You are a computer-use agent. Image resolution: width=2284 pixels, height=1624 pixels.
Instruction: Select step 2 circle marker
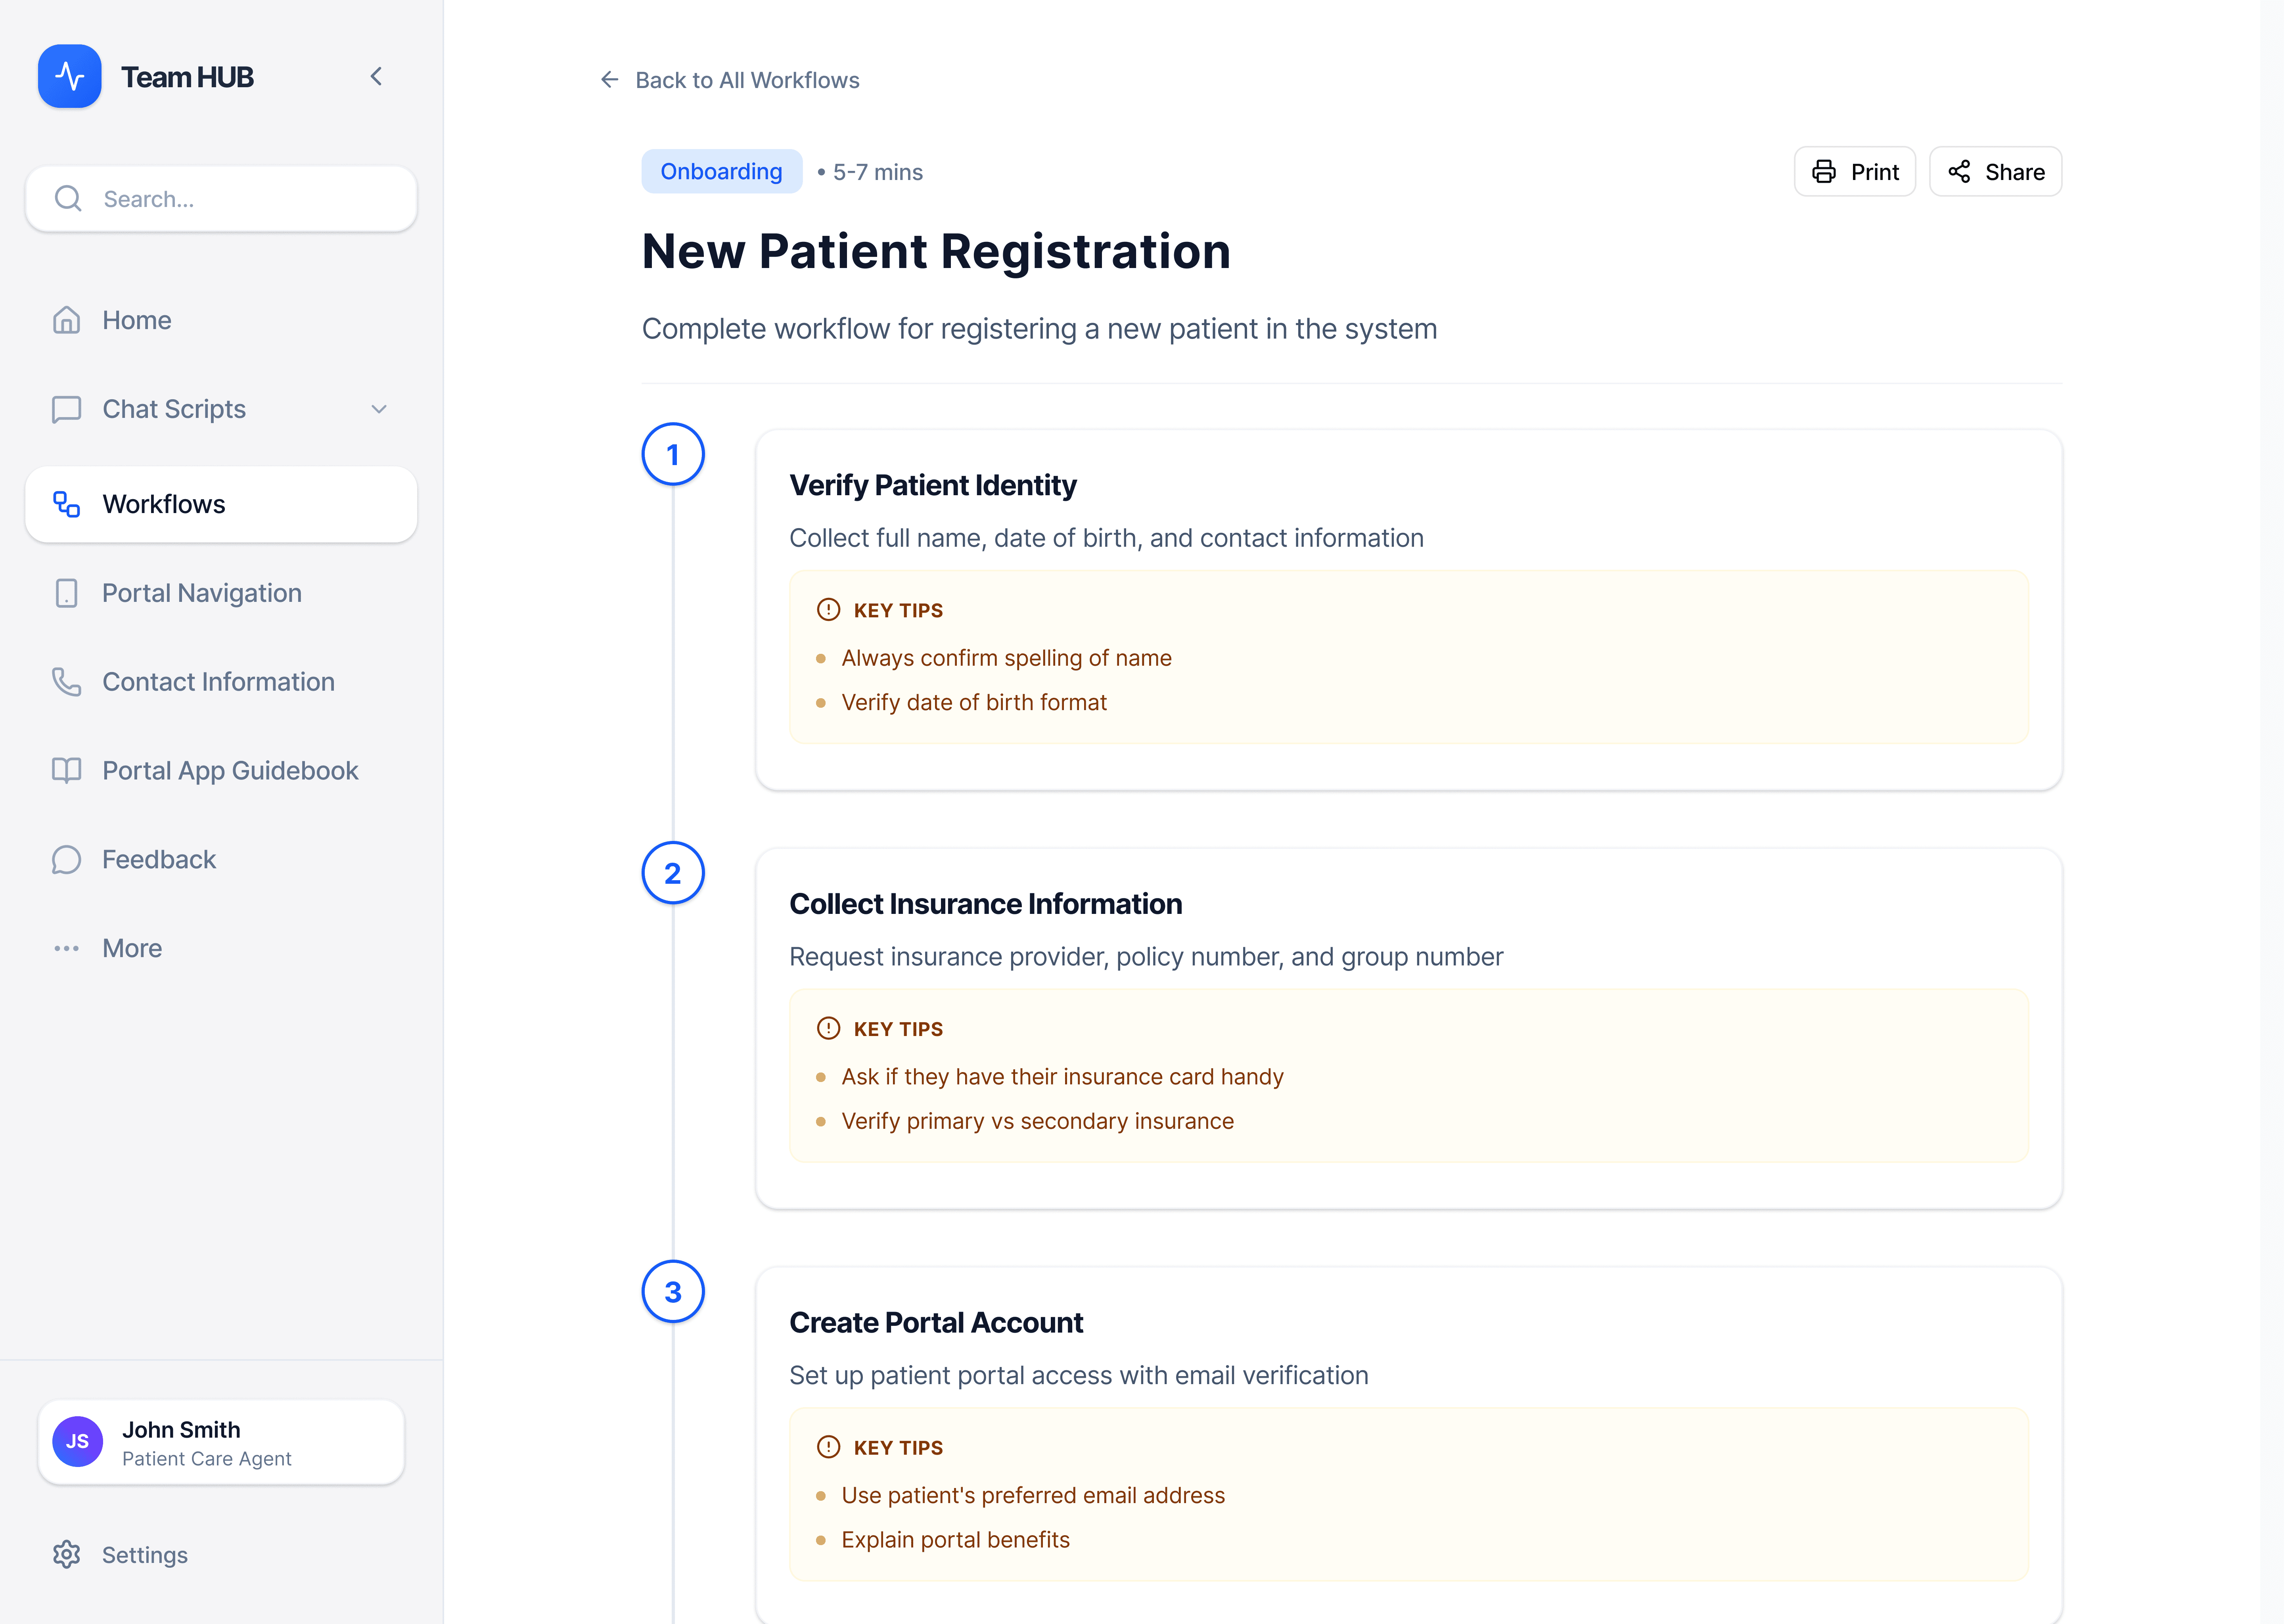(x=672, y=873)
